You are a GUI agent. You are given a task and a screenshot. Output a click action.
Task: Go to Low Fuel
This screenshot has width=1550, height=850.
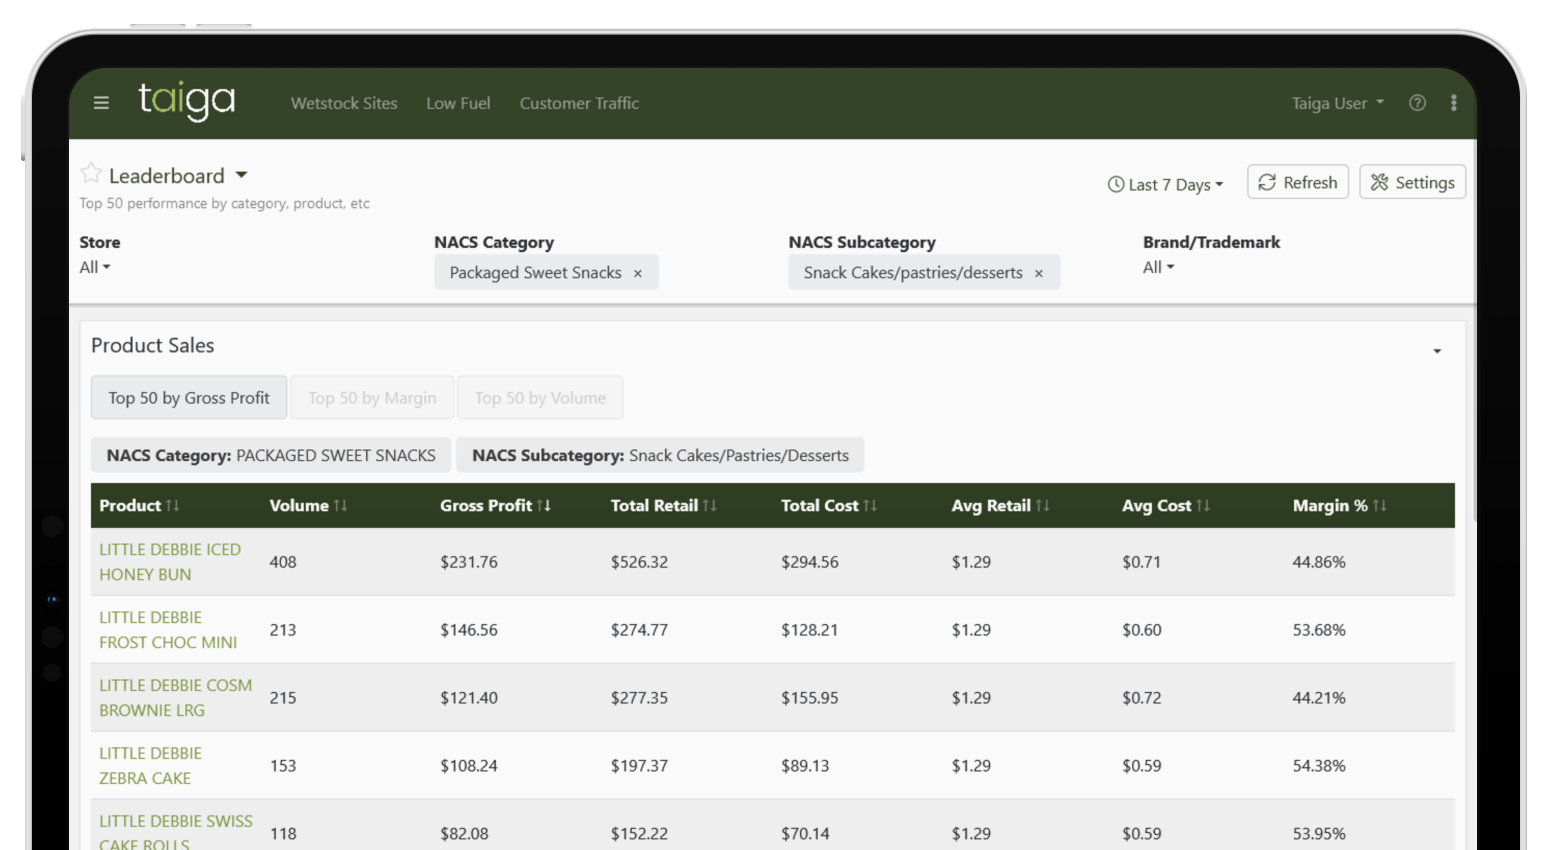pos(458,103)
